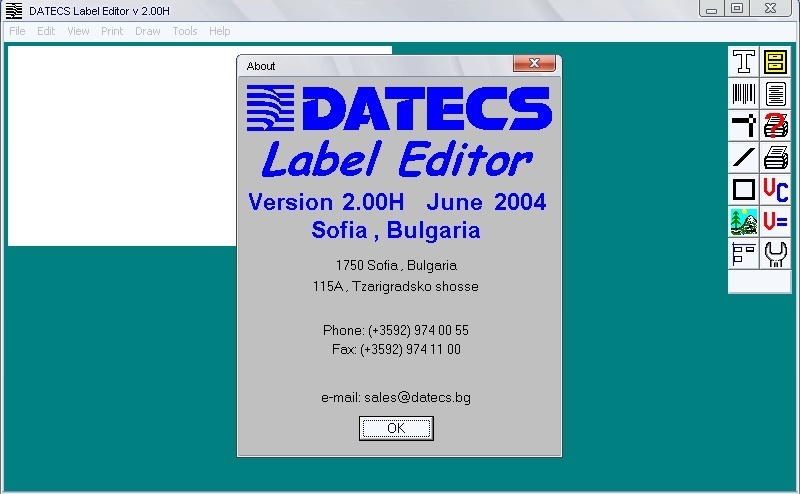Select the Barcode tool
This screenshot has width=800, height=494.
743,94
